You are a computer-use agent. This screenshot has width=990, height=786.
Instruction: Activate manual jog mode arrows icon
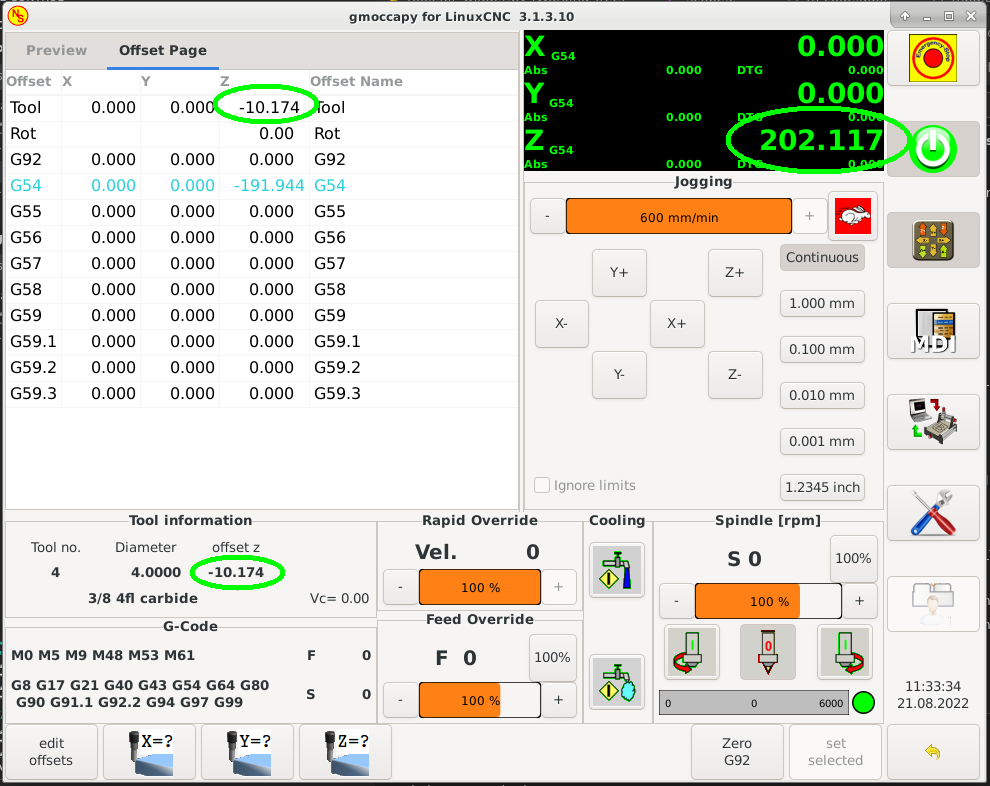click(932, 239)
